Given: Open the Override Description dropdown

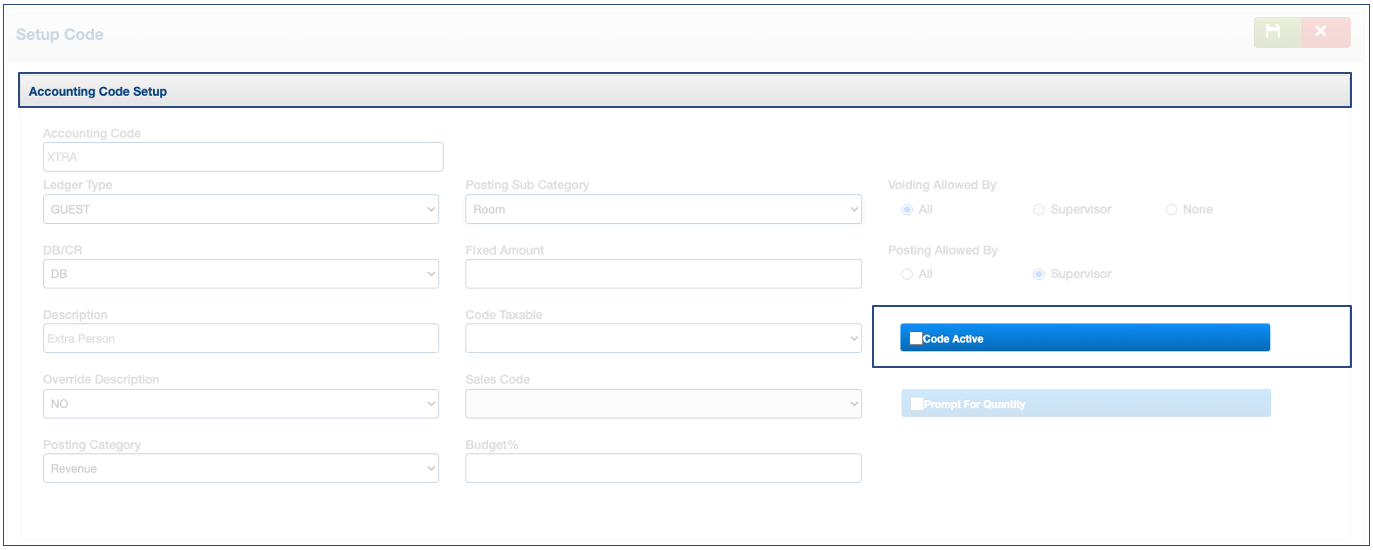Looking at the screenshot, I should [240, 404].
